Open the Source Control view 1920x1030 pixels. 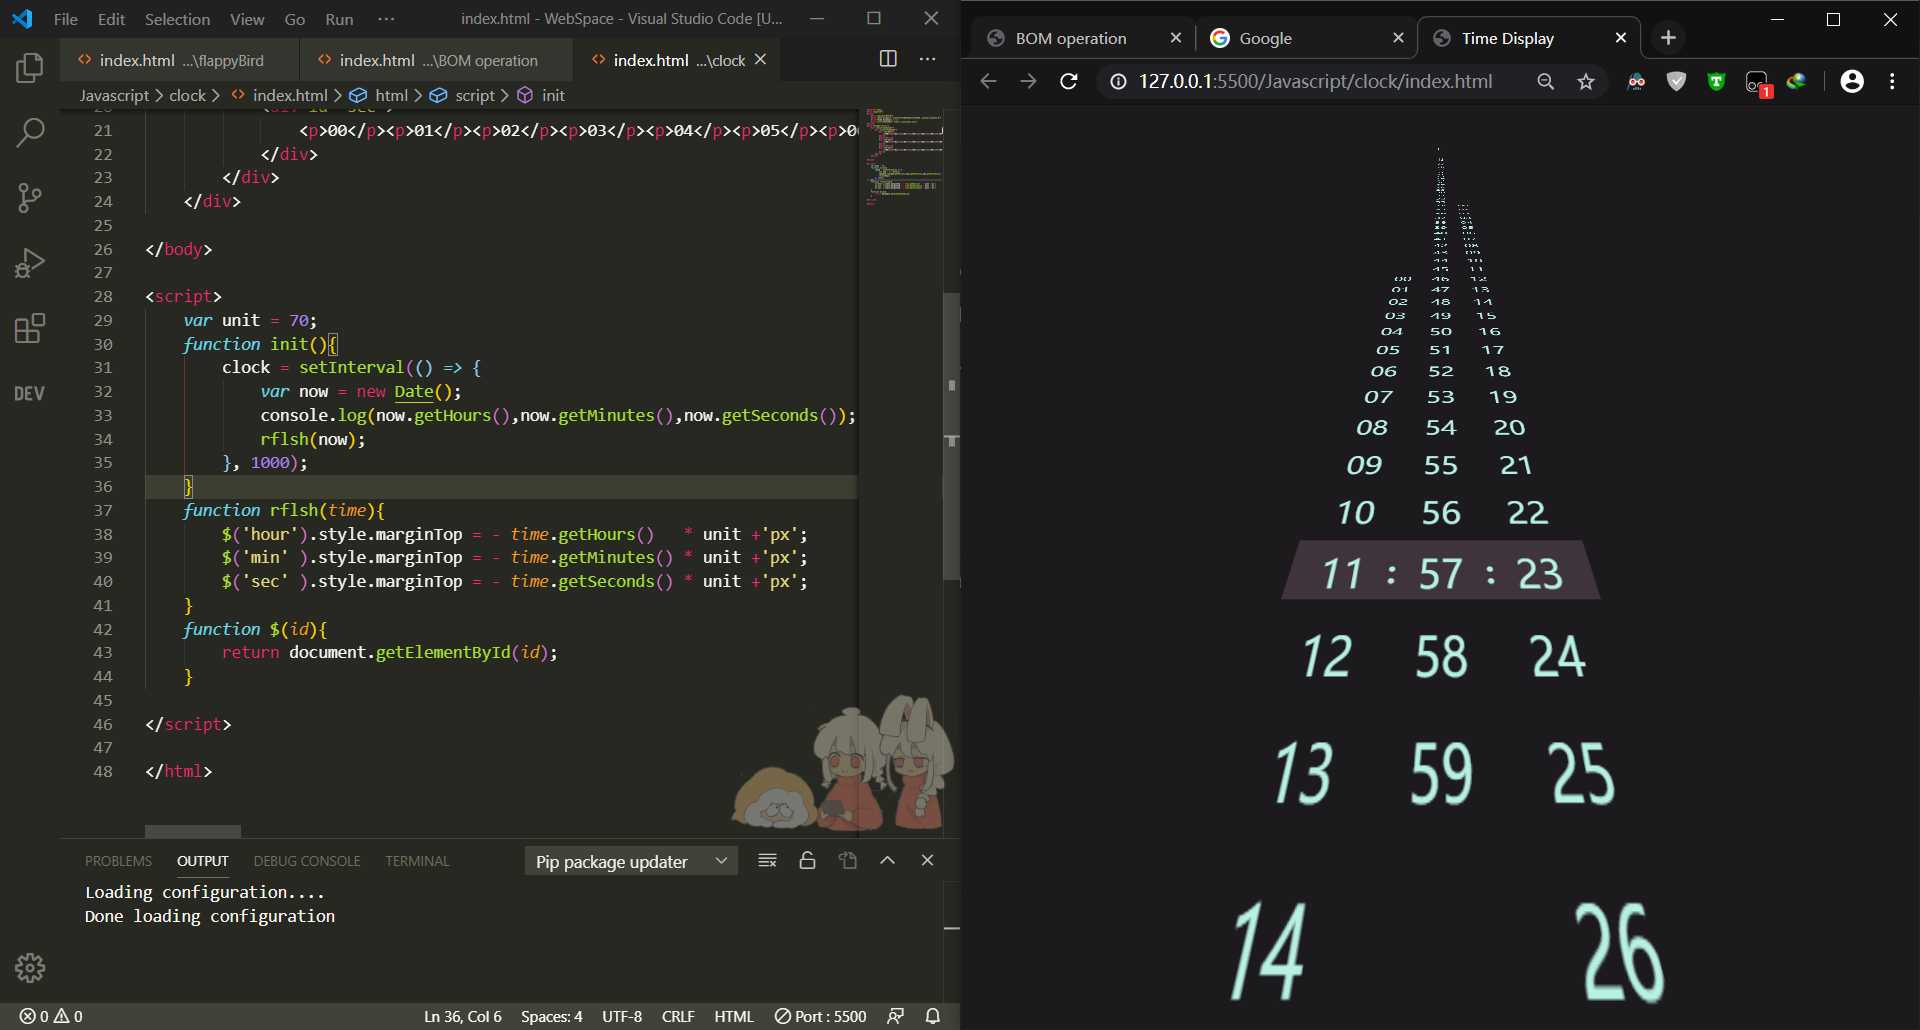click(30, 197)
